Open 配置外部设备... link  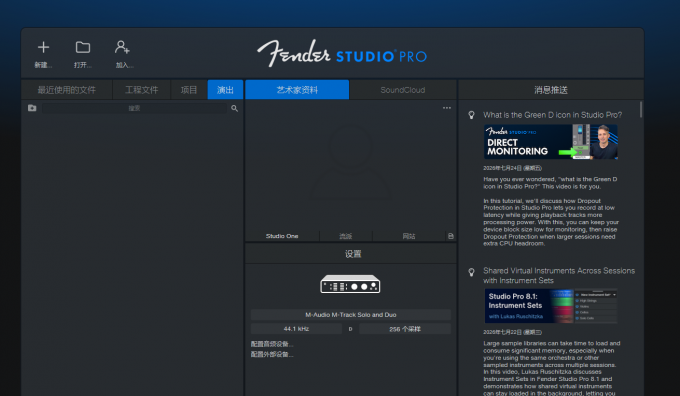click(x=272, y=354)
